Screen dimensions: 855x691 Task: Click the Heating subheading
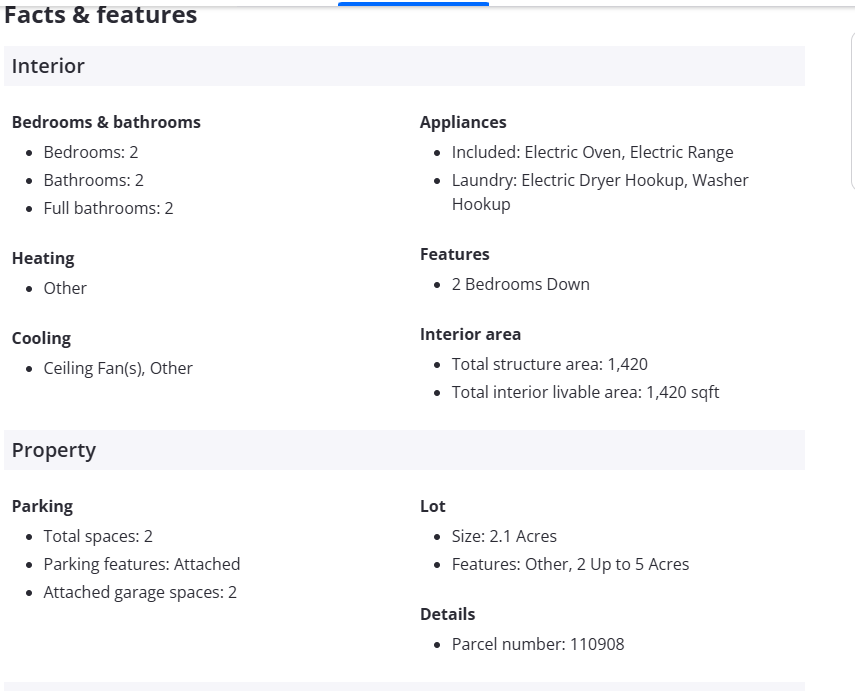pyautogui.click(x=43, y=258)
